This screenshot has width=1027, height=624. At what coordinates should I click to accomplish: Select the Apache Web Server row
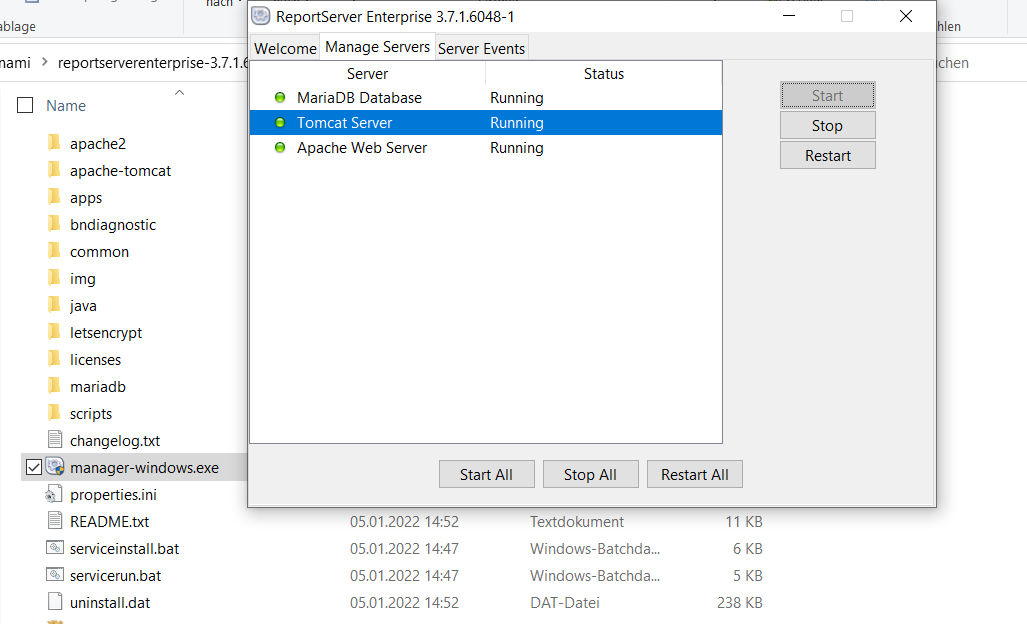486,147
